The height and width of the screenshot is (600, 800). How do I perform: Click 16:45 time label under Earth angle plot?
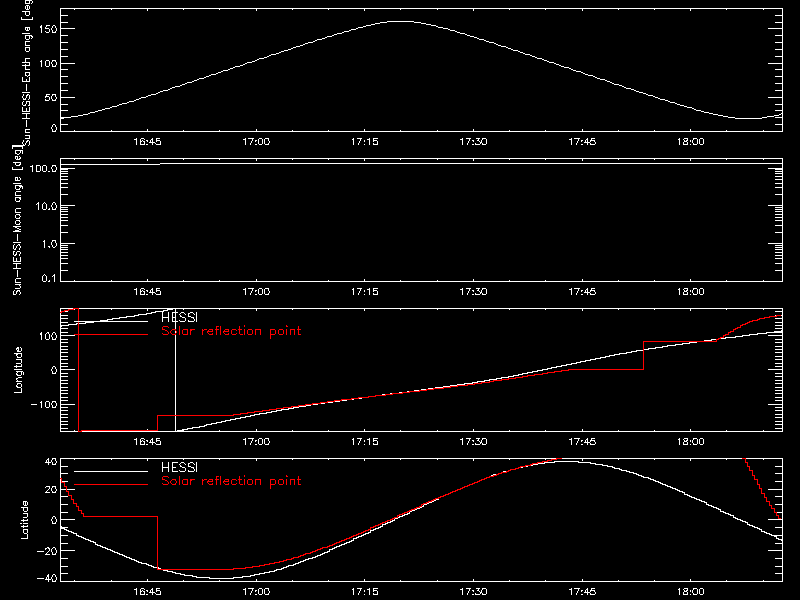[x=147, y=141]
